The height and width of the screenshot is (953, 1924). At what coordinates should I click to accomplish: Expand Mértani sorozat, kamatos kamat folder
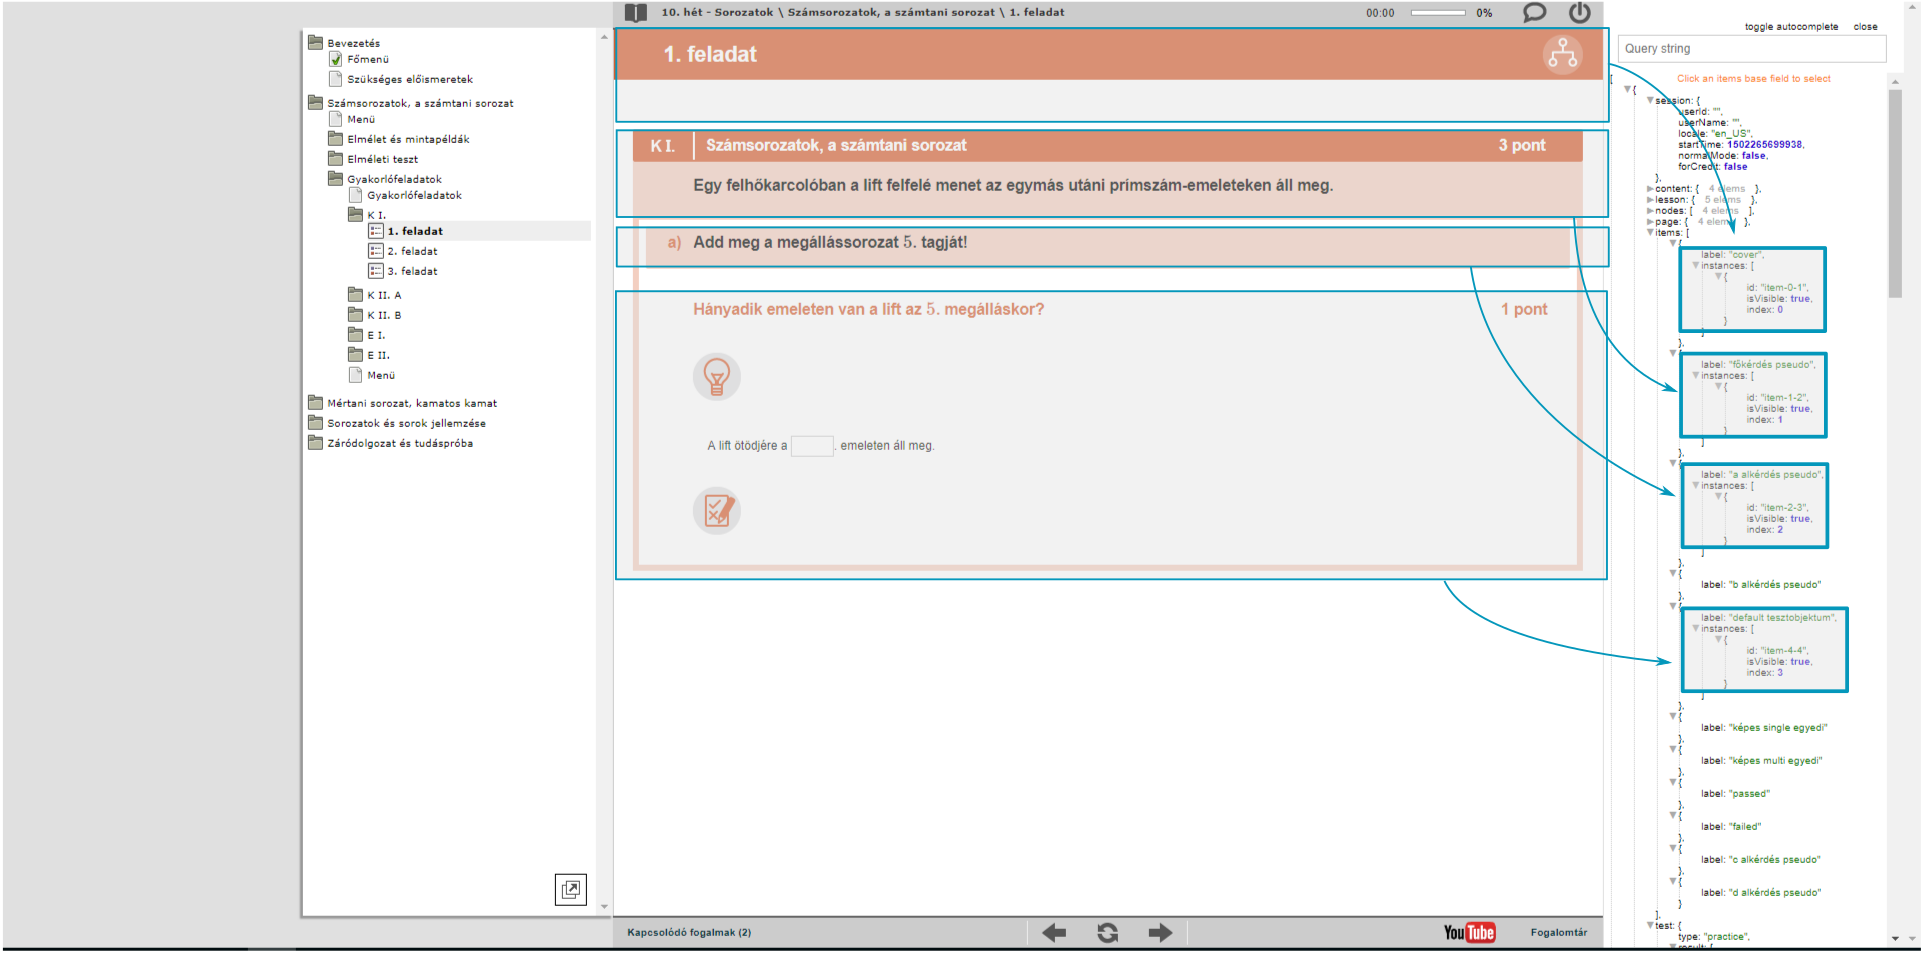(x=316, y=403)
